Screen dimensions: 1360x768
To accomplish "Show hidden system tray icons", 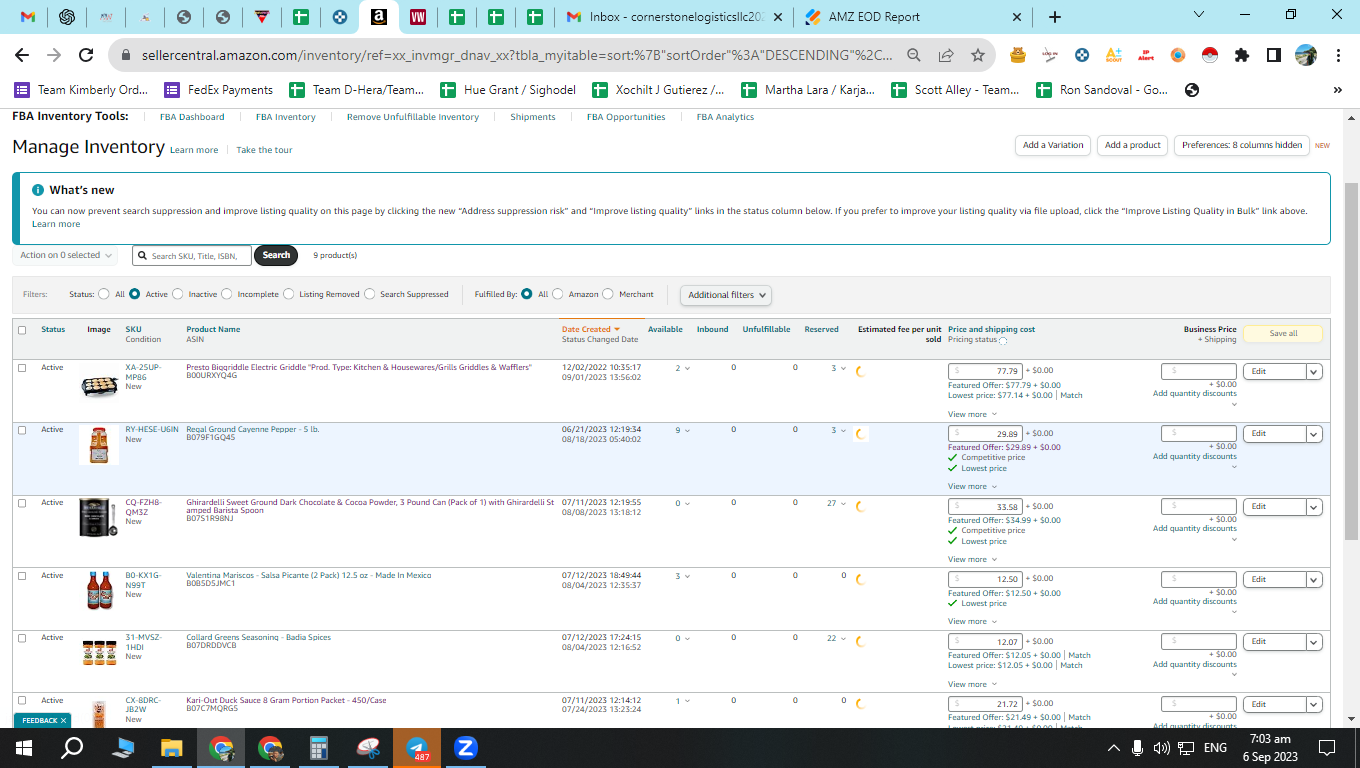I will pos(1114,748).
